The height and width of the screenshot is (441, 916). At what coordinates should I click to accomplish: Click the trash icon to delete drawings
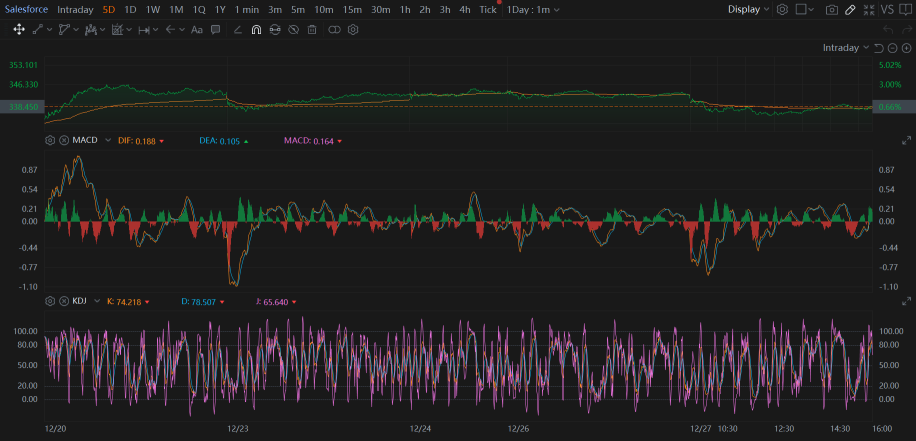pyautogui.click(x=313, y=30)
